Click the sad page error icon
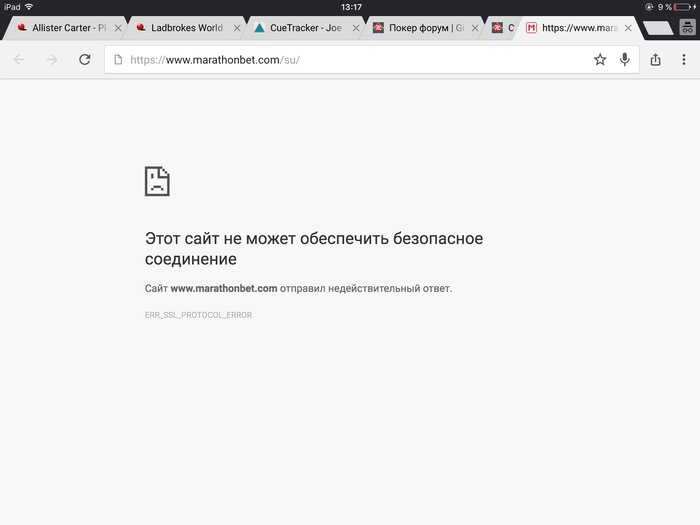 (157, 181)
